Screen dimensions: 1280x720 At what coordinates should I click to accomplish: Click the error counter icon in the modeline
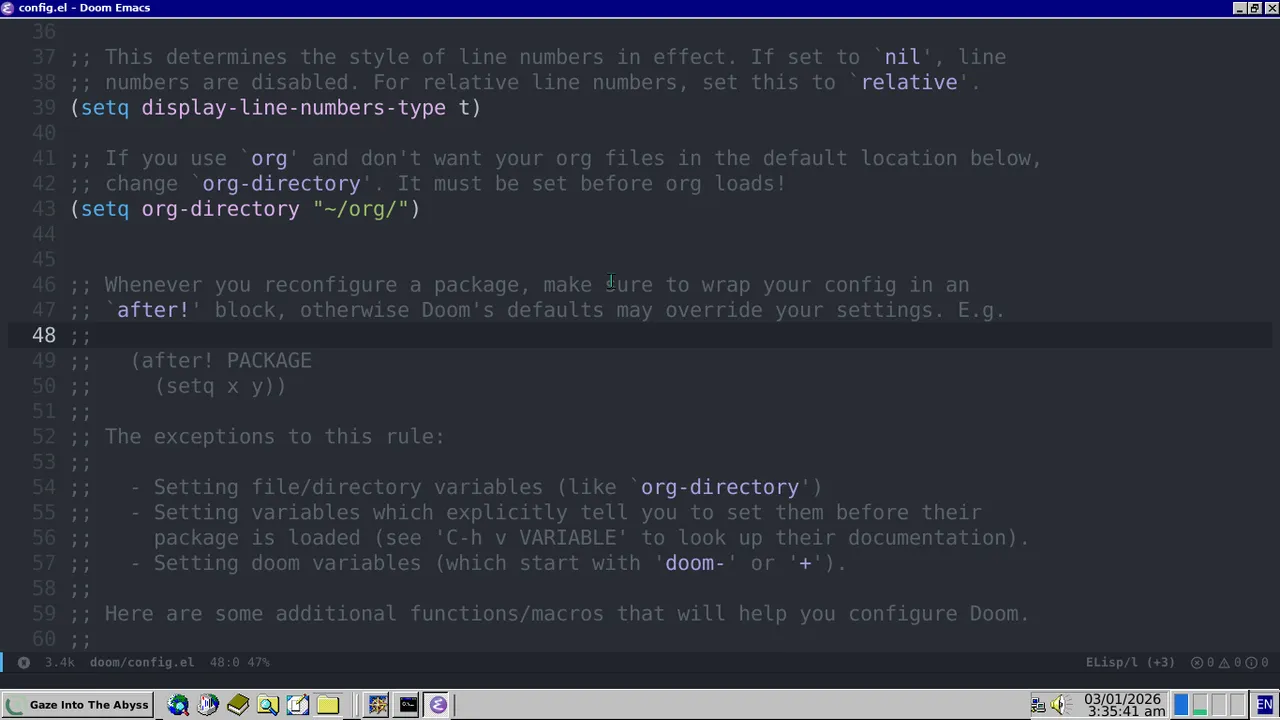[x=1197, y=662]
